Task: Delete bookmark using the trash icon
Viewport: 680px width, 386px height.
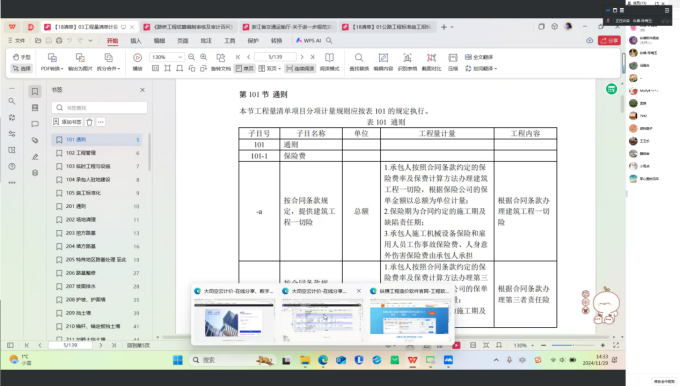Action: (89, 122)
